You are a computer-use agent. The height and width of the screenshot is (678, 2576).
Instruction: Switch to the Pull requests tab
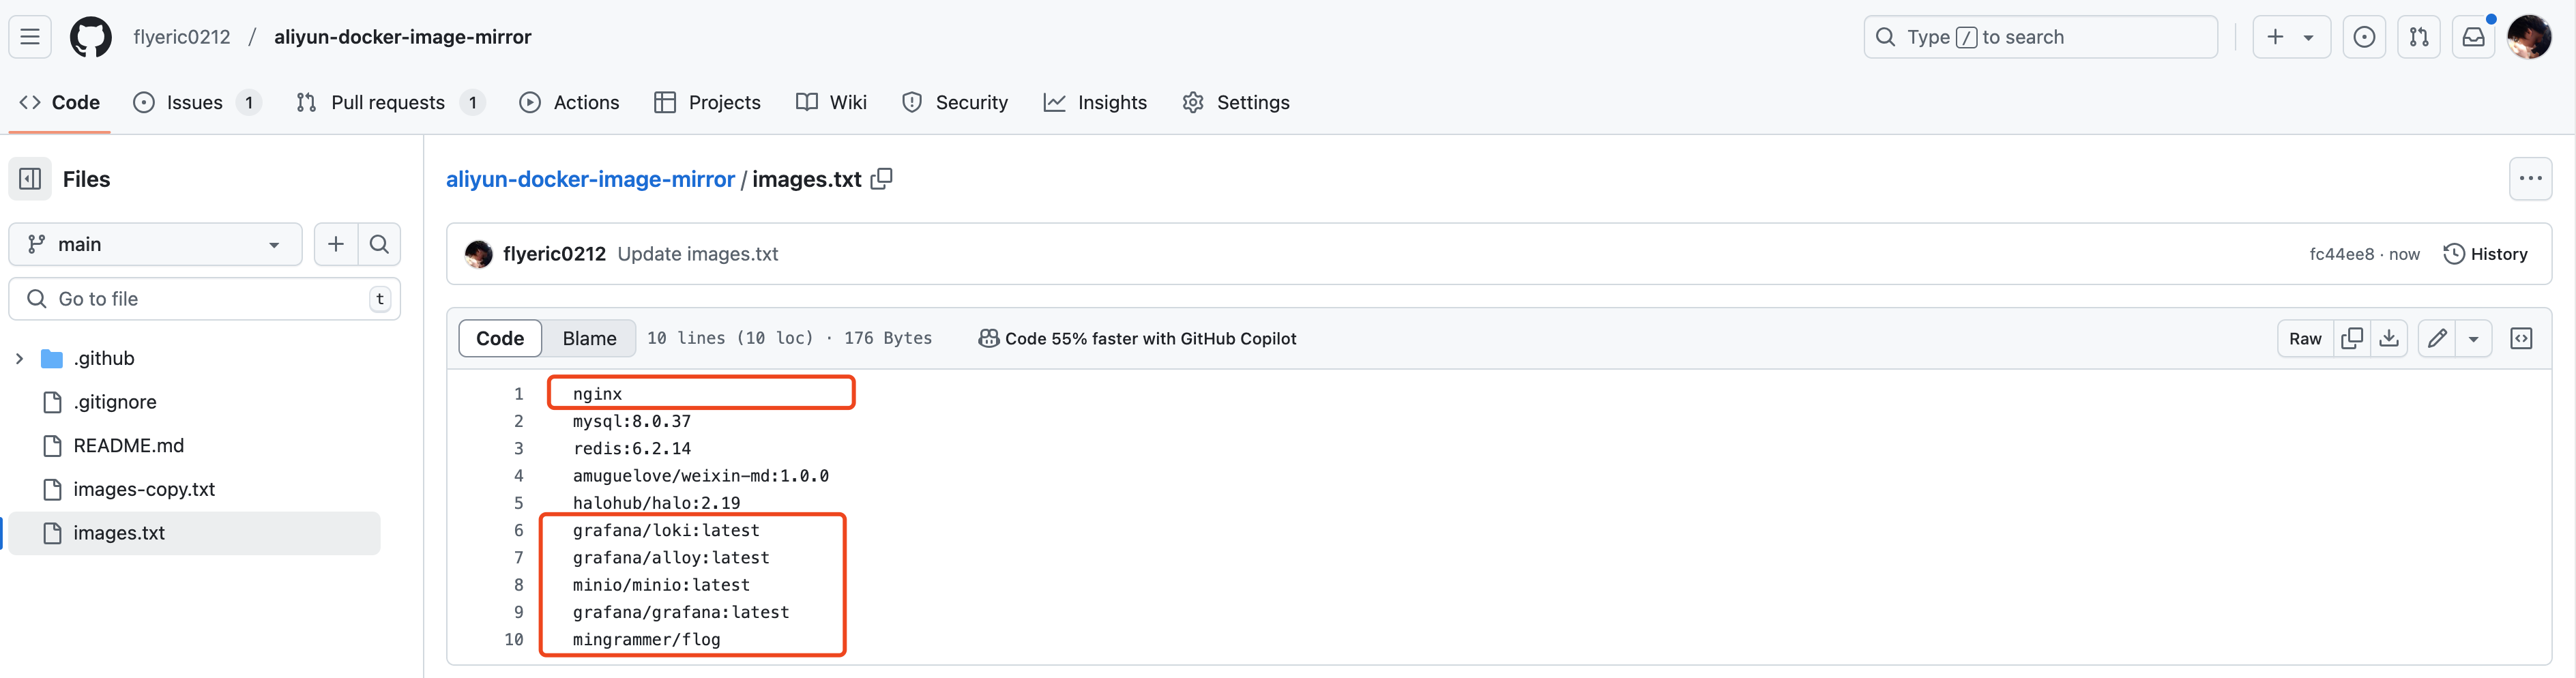(x=390, y=102)
